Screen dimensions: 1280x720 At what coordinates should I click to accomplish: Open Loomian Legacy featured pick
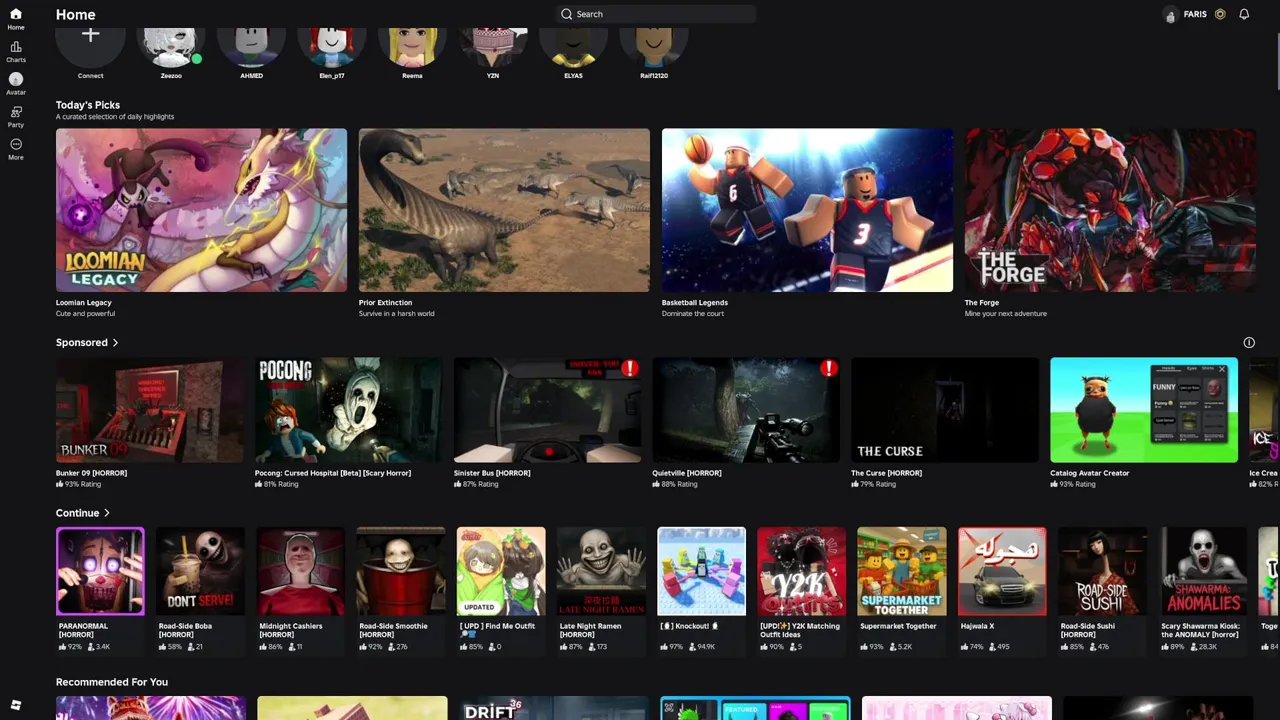[201, 210]
